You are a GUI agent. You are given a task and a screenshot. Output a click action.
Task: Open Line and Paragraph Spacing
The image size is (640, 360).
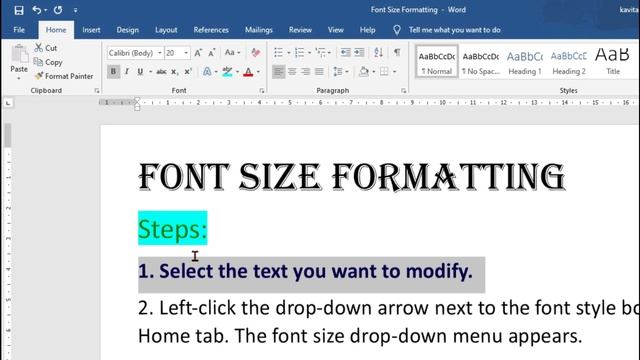(x=338, y=72)
